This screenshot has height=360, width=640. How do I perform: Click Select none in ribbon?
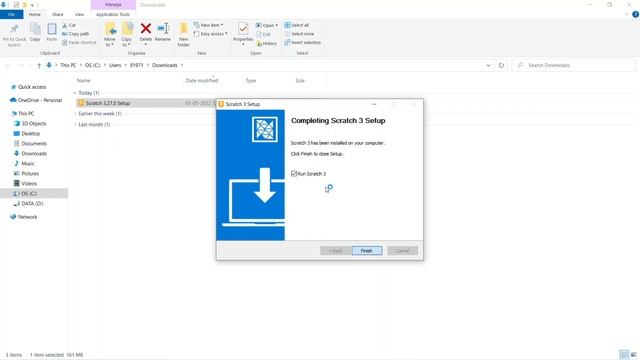click(x=299, y=34)
